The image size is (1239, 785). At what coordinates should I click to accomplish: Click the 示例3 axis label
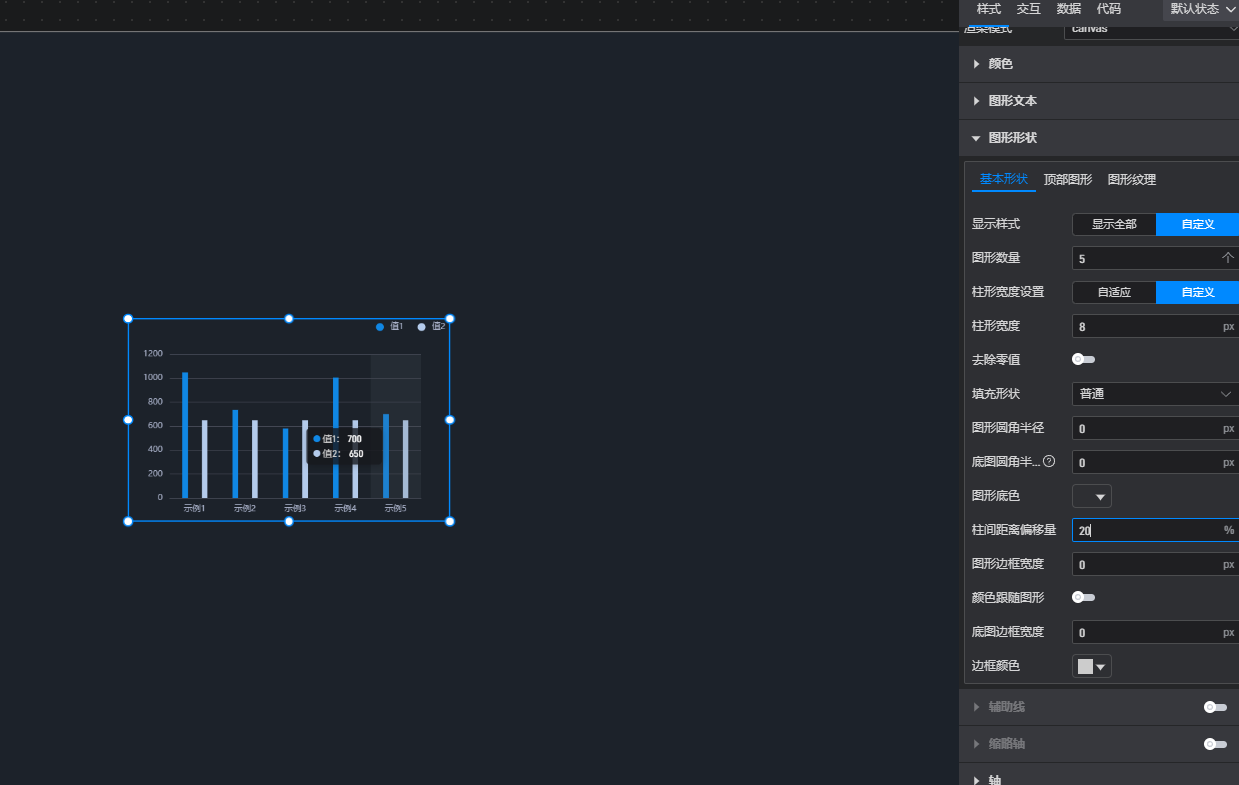pos(295,508)
